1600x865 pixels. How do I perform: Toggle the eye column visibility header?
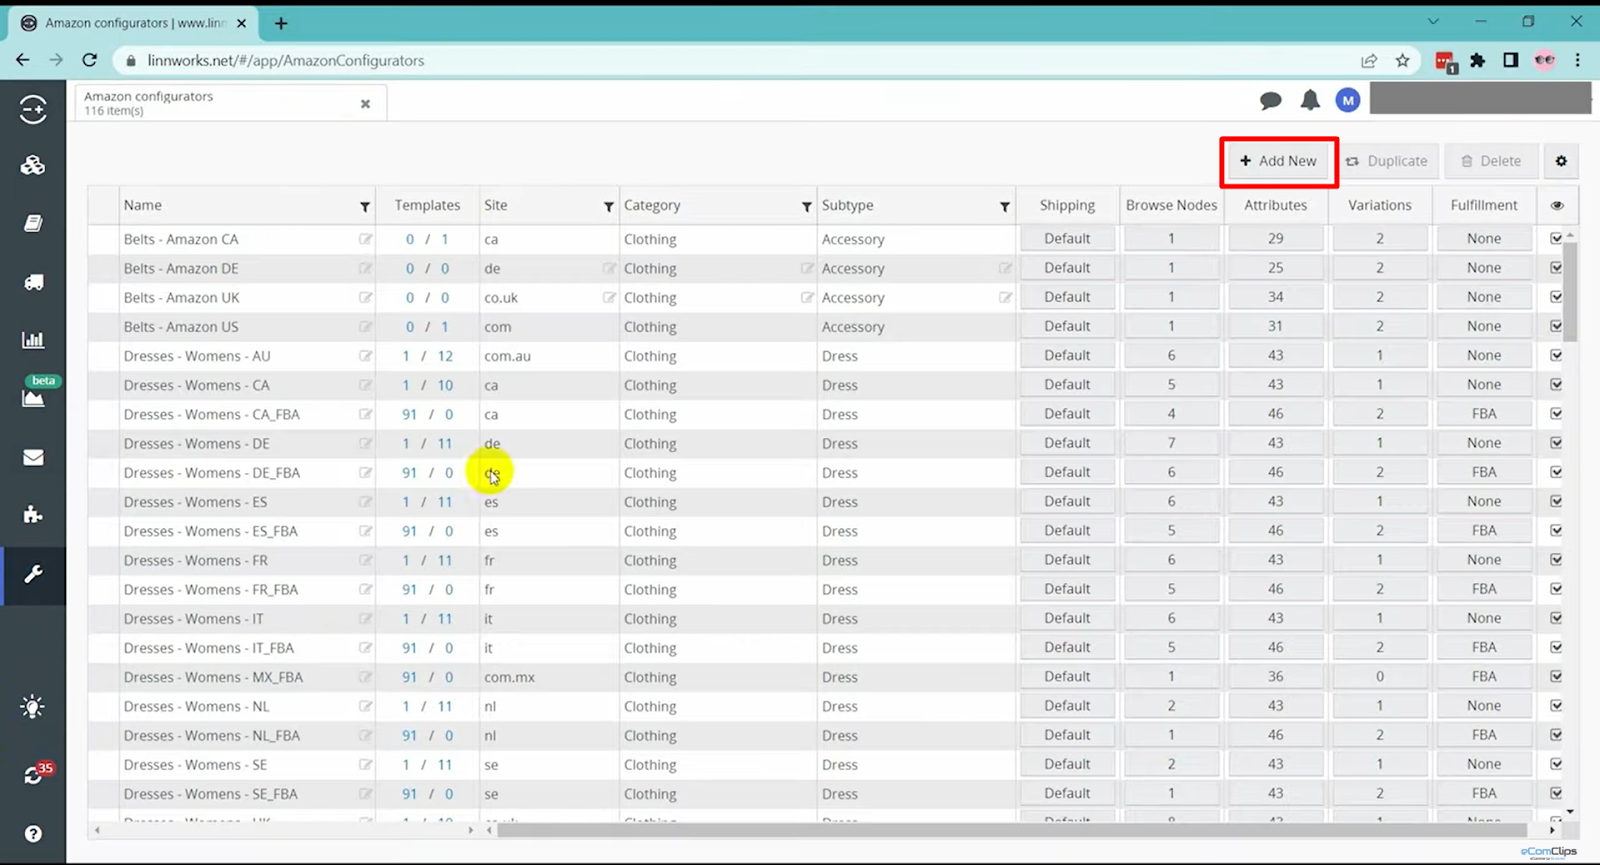[x=1557, y=205]
